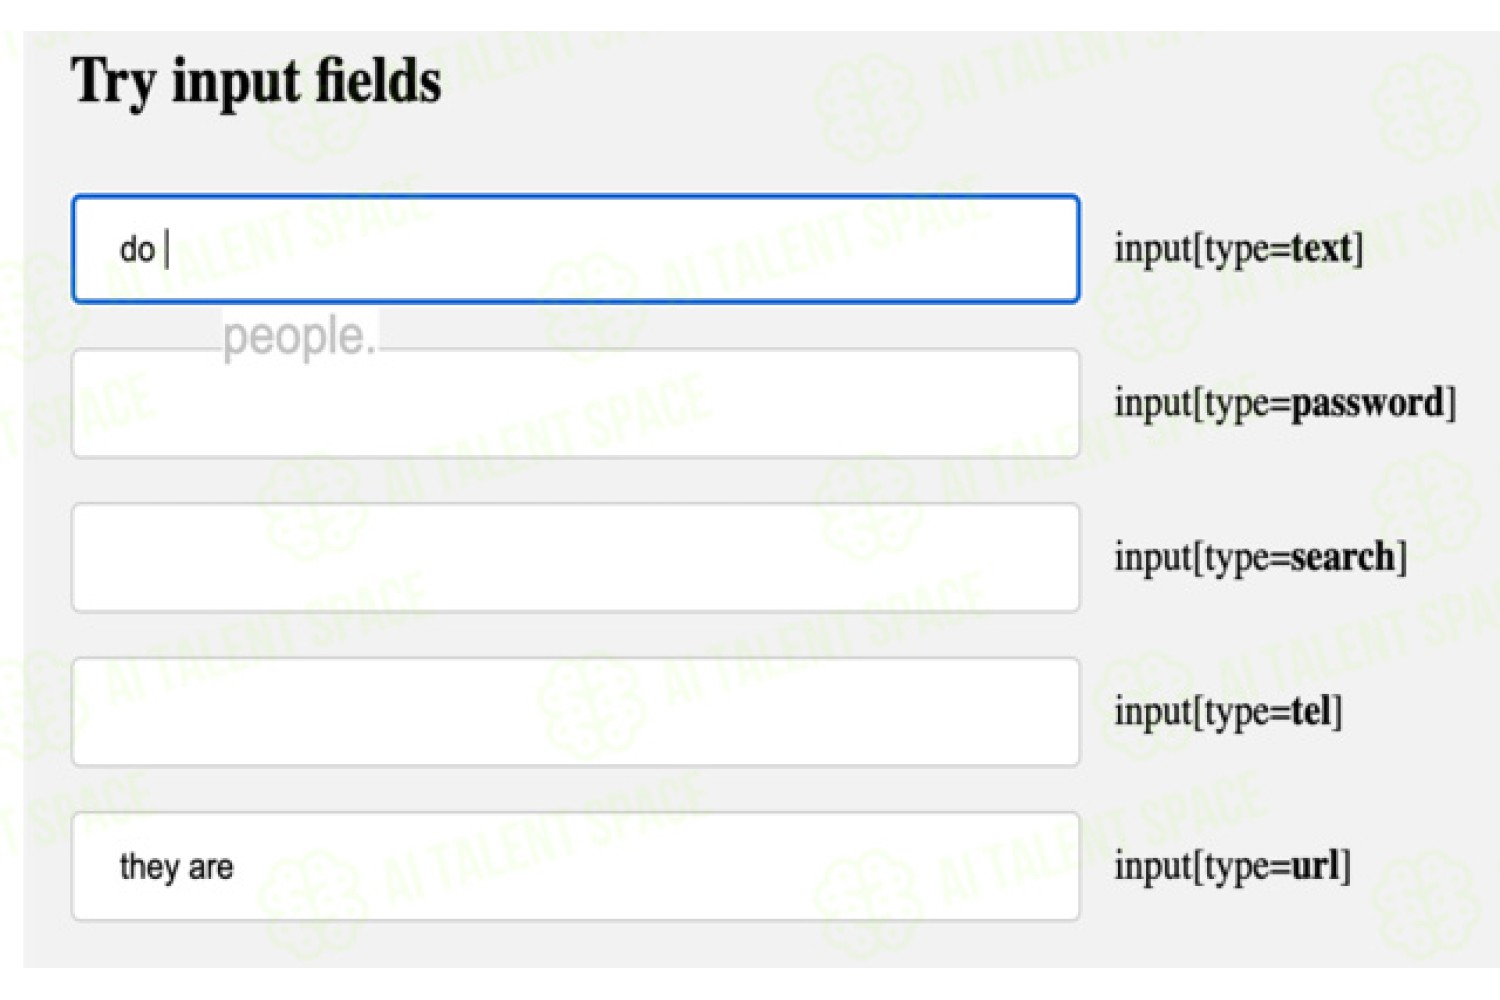Click the bold word "tel"
1500x1000 pixels.
point(1311,712)
